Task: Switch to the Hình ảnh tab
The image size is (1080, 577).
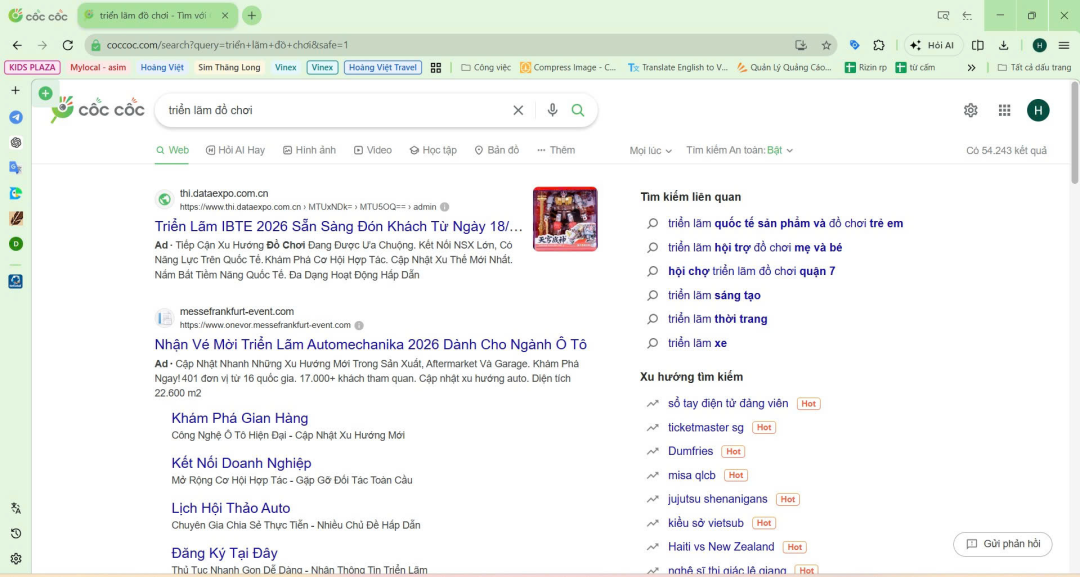Action: point(309,150)
